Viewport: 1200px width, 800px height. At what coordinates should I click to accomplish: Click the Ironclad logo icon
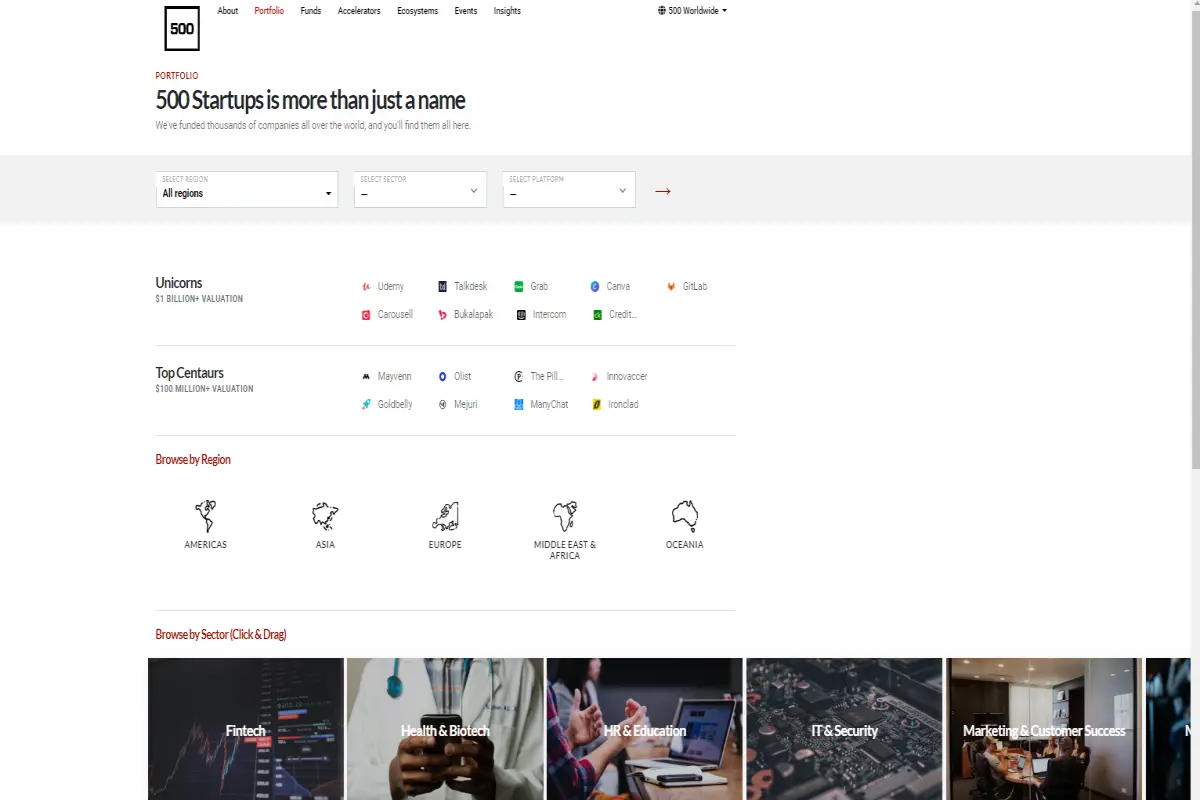[x=597, y=405]
